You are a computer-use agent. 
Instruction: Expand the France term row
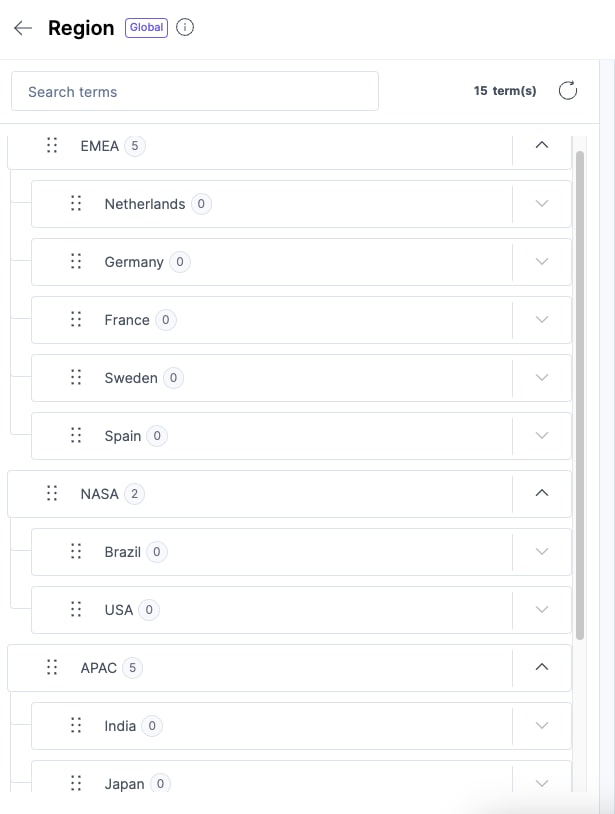pyautogui.click(x=542, y=320)
